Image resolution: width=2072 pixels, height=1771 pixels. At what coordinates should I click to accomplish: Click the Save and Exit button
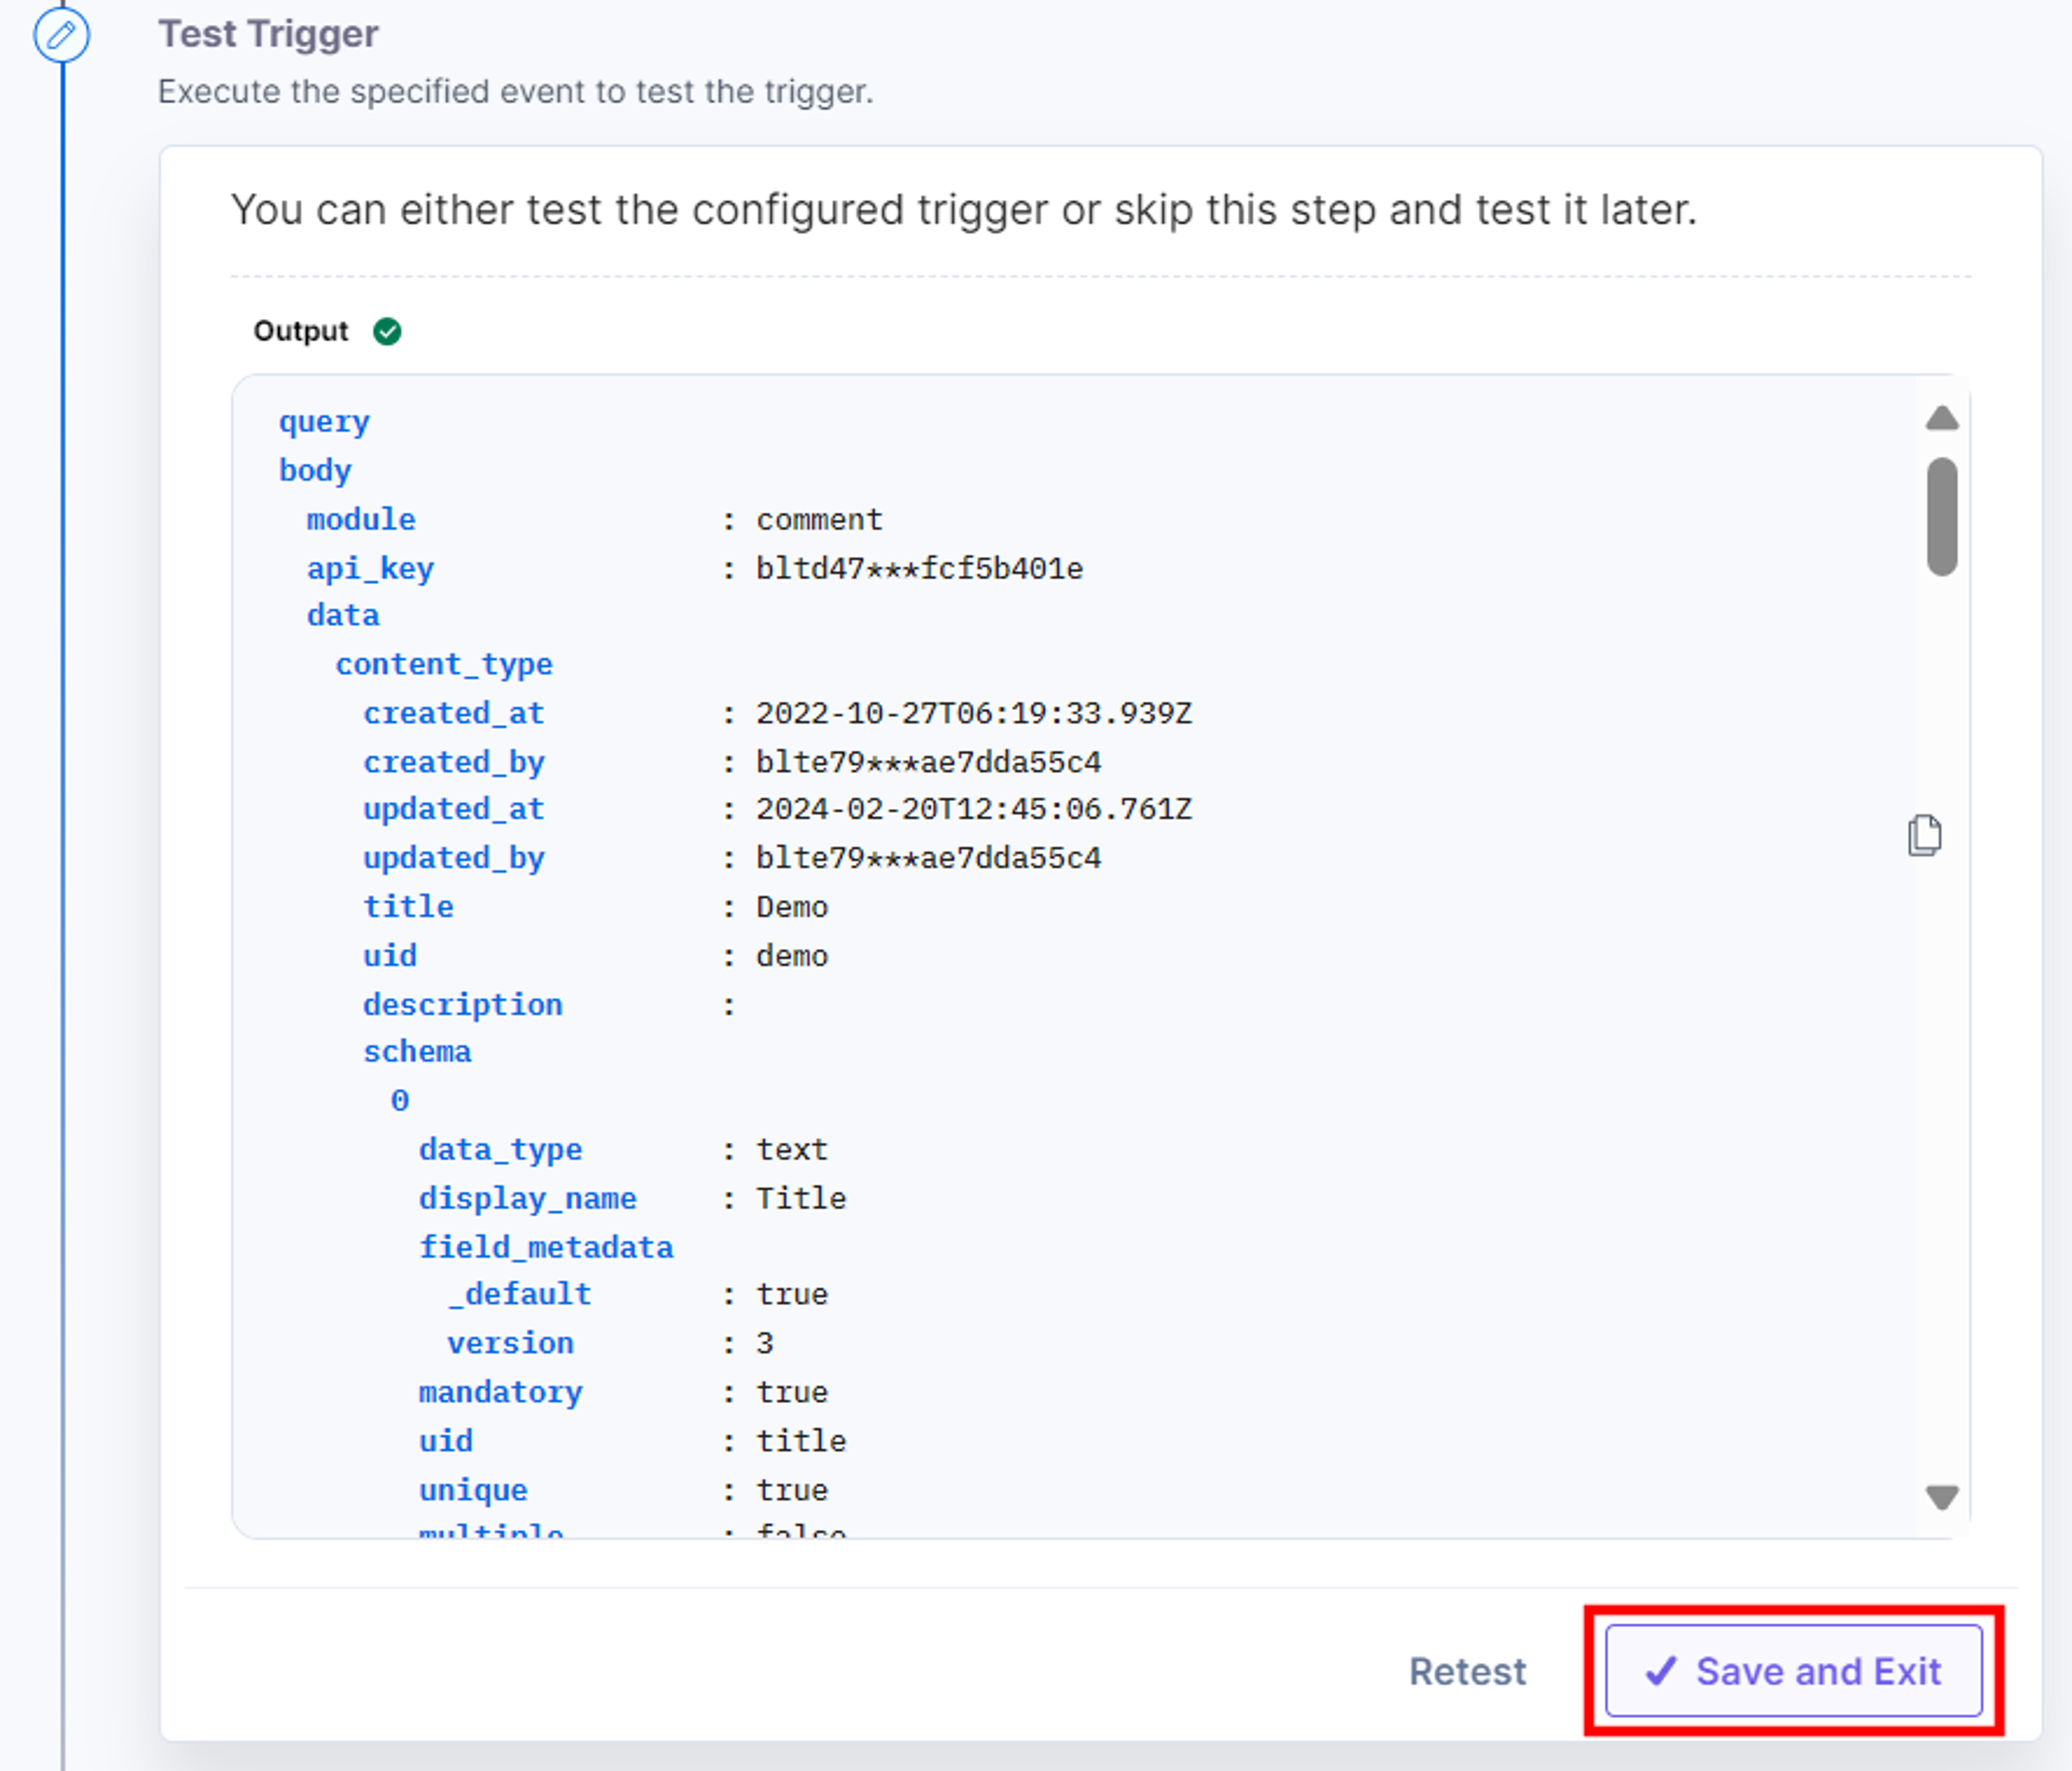[1793, 1670]
